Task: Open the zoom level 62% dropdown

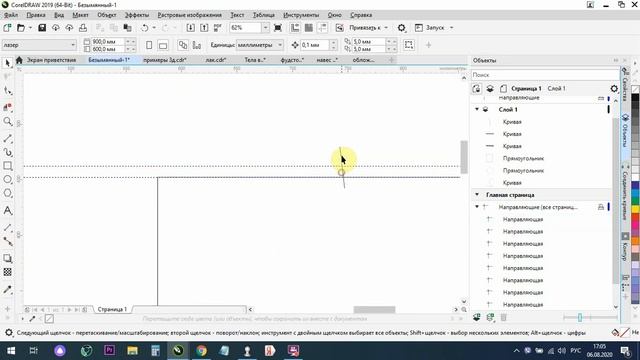Action: coord(265,28)
